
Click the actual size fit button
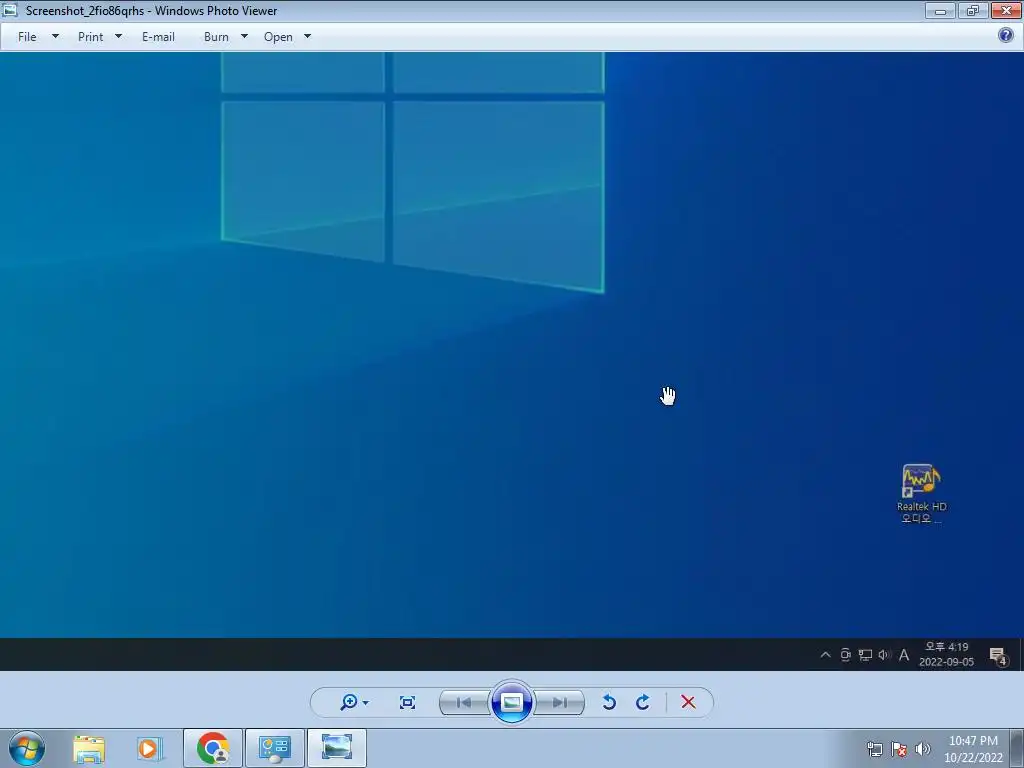(x=408, y=703)
